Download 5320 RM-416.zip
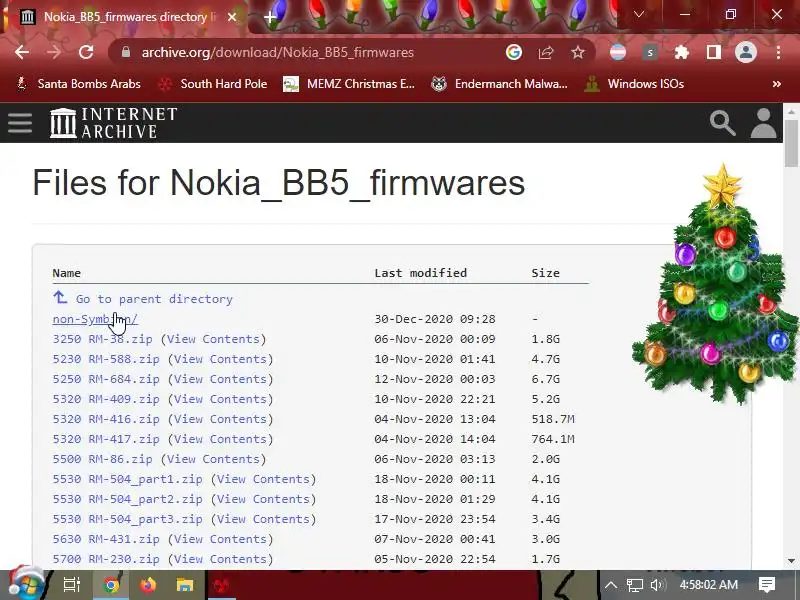The width and height of the screenshot is (800, 600). pos(106,418)
